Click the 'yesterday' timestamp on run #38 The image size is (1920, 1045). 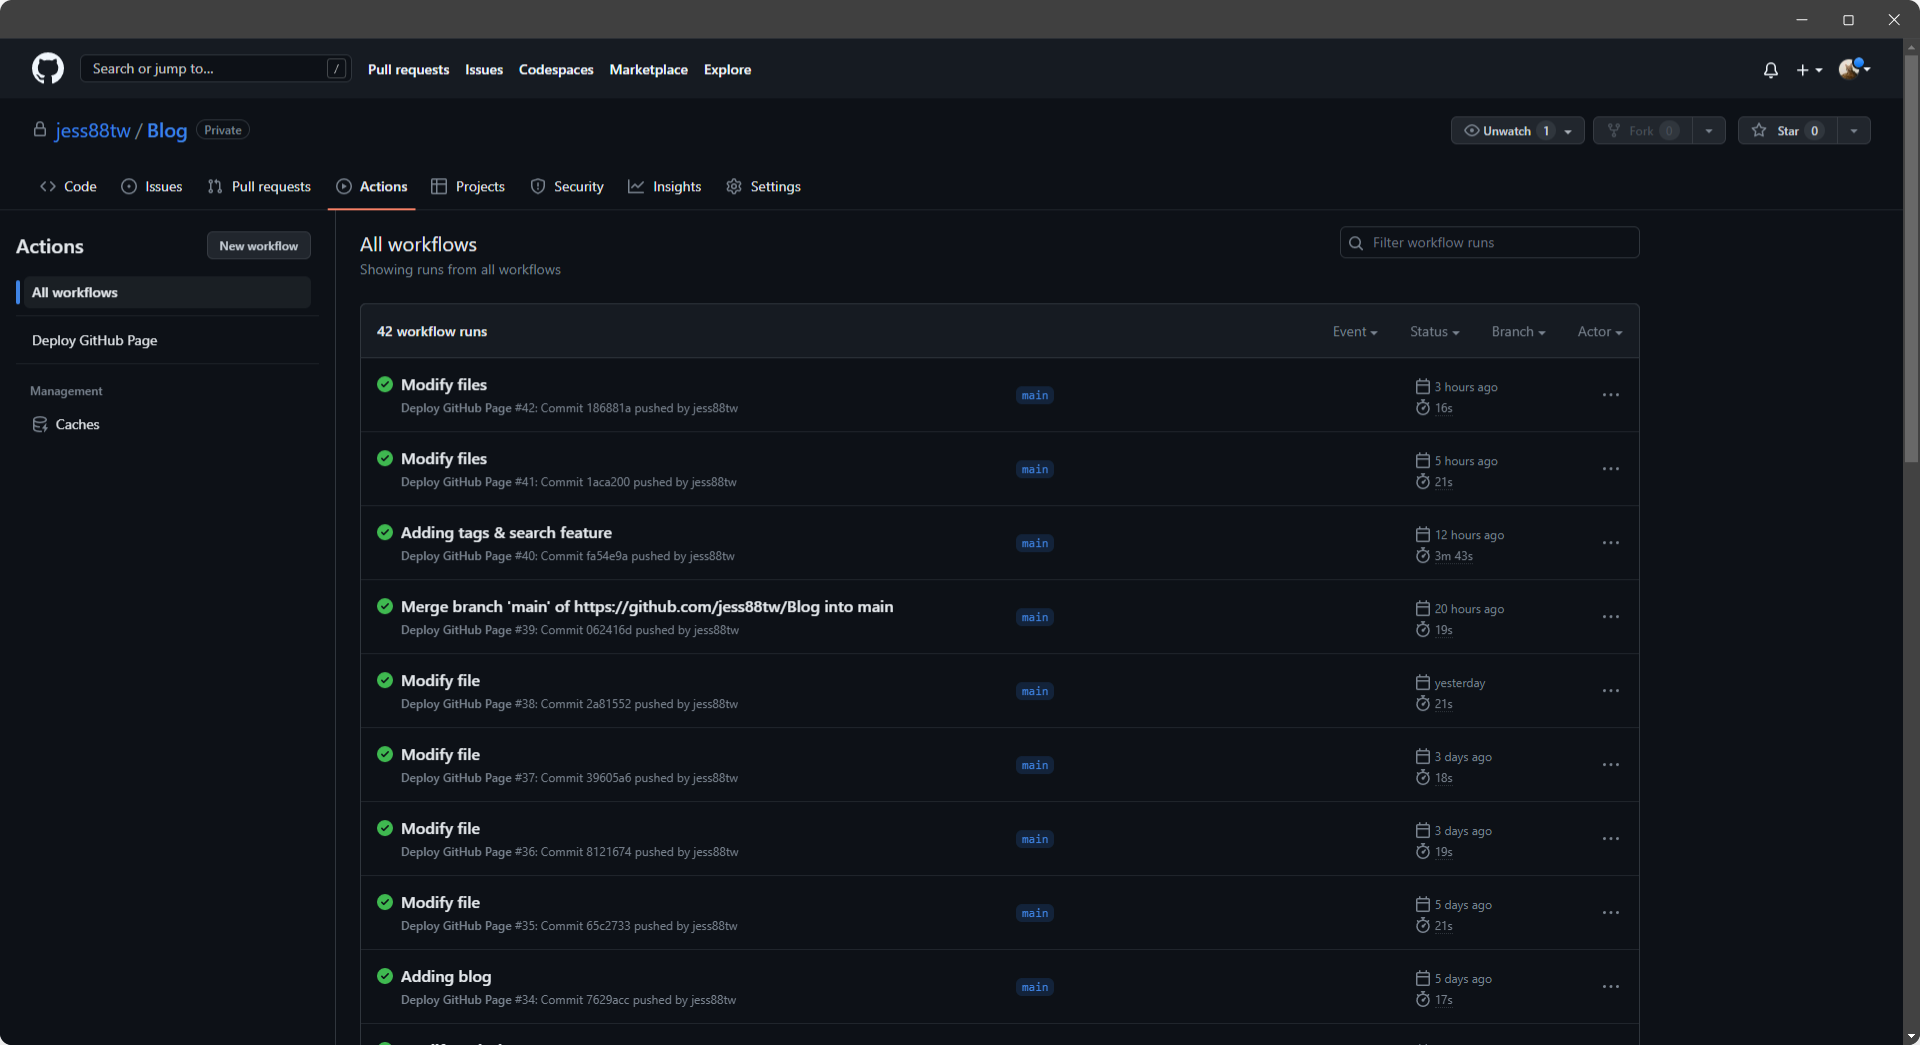(x=1460, y=684)
